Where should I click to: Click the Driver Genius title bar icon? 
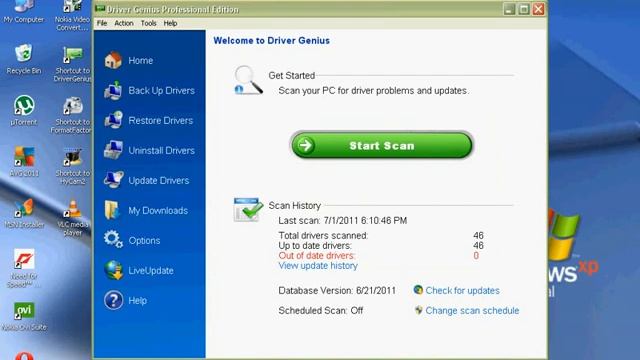coord(100,9)
